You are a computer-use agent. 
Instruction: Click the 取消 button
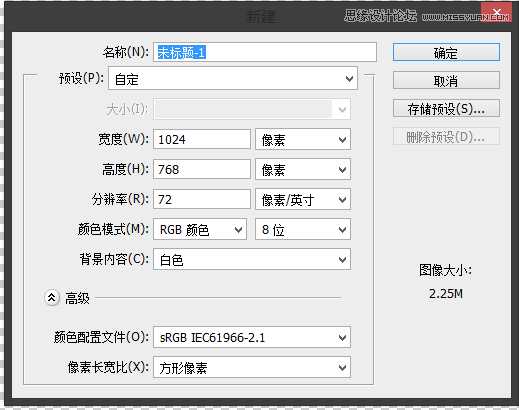[446, 80]
